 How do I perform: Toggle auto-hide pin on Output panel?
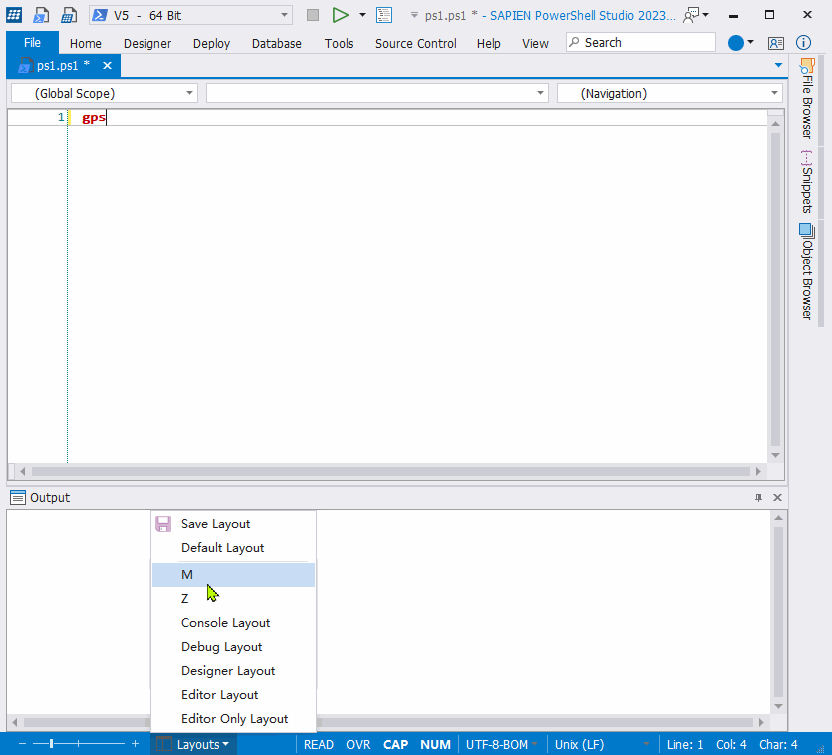click(758, 497)
